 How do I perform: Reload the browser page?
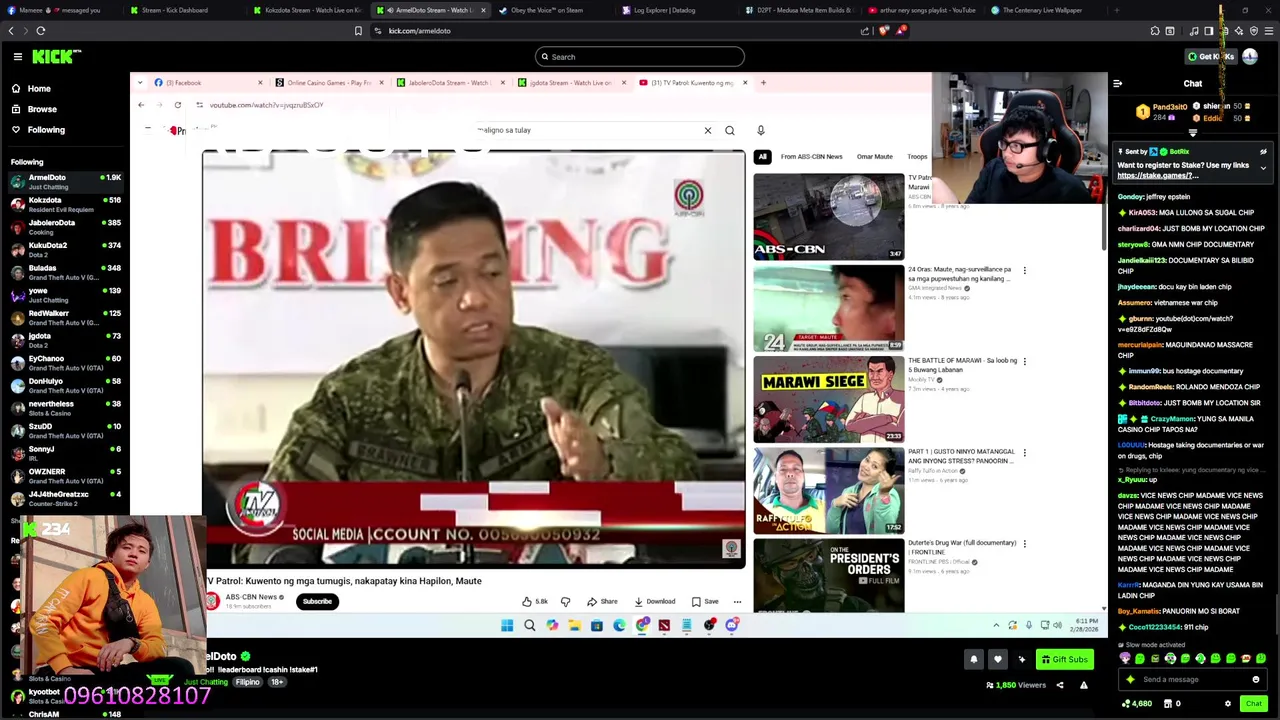pos(41,31)
